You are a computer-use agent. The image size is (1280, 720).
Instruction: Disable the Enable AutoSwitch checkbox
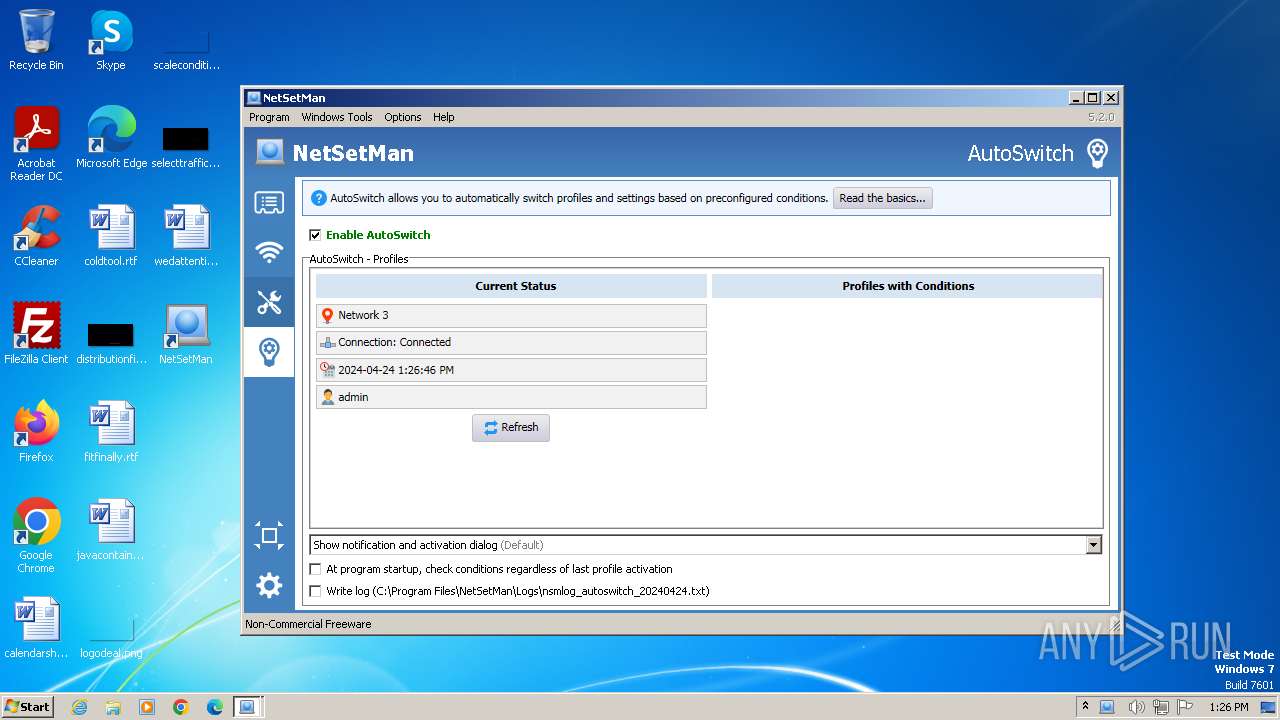[x=316, y=235]
